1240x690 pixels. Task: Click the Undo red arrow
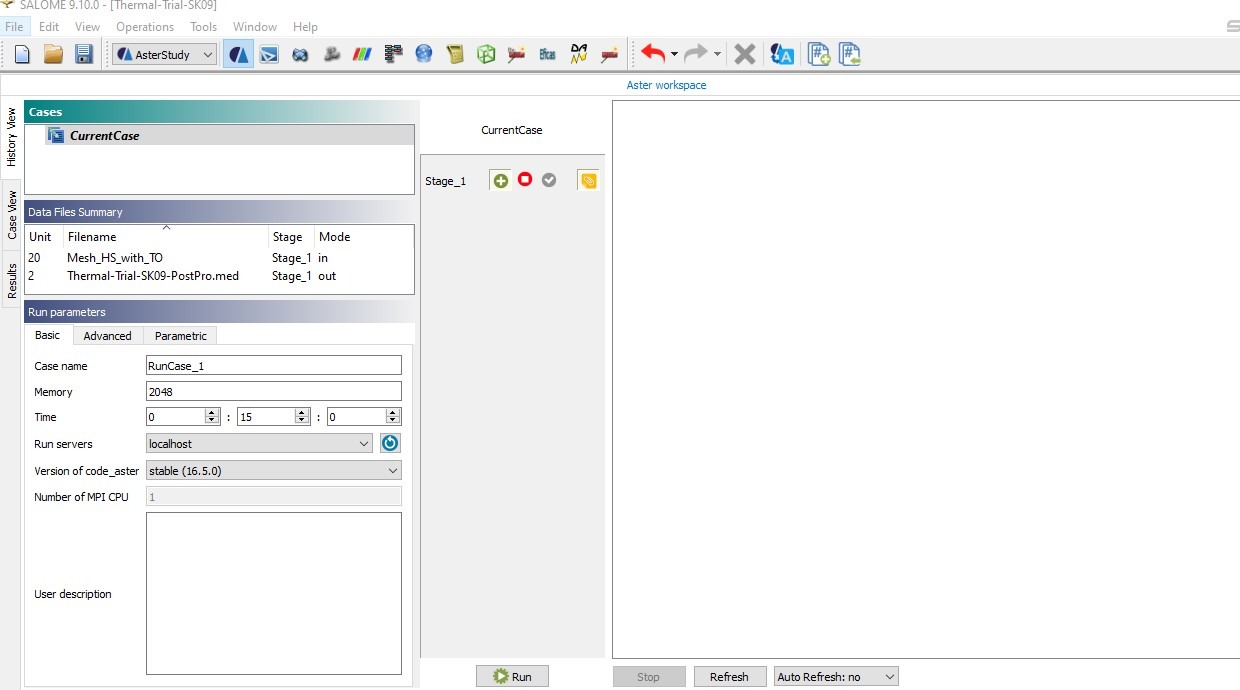click(653, 54)
